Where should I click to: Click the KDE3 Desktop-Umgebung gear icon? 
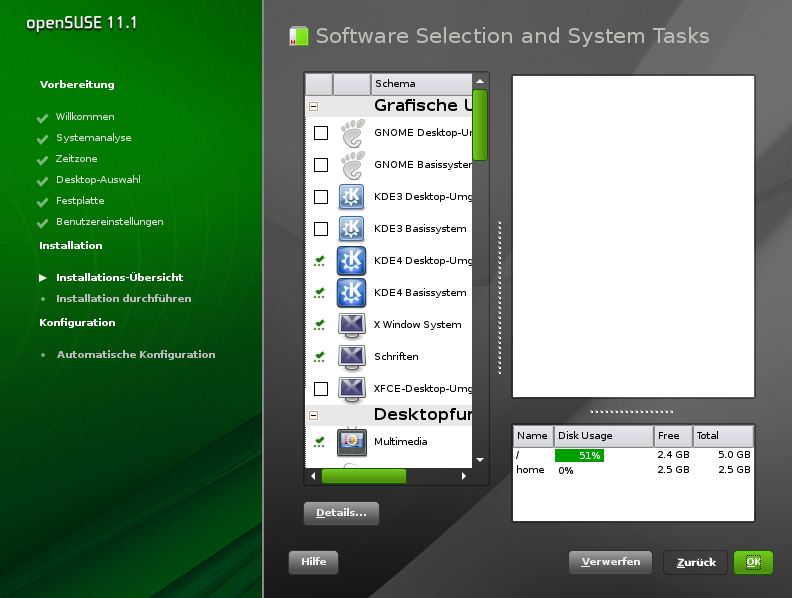[351, 197]
